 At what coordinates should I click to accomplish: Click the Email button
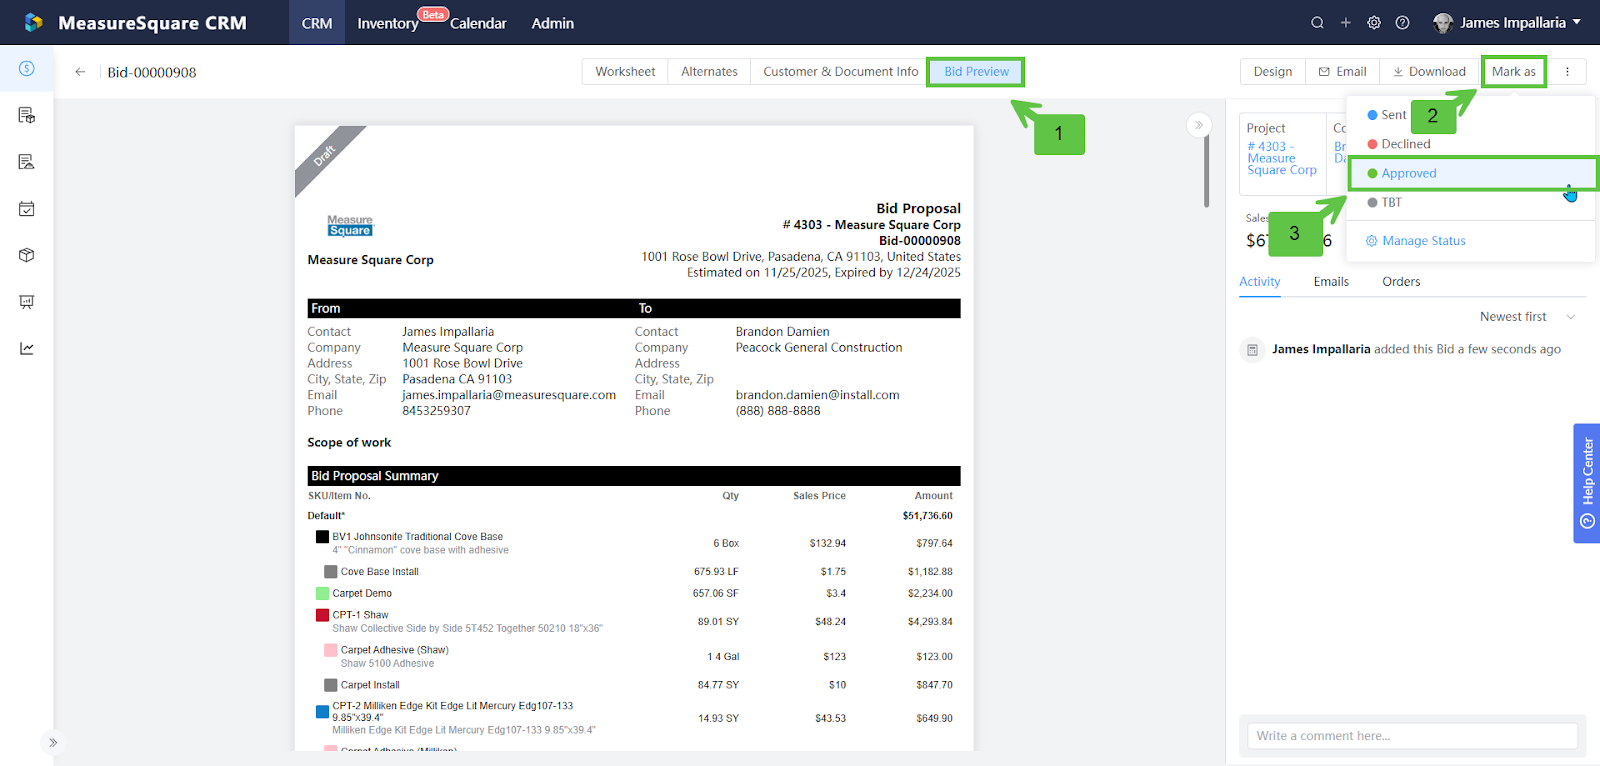tap(1342, 72)
